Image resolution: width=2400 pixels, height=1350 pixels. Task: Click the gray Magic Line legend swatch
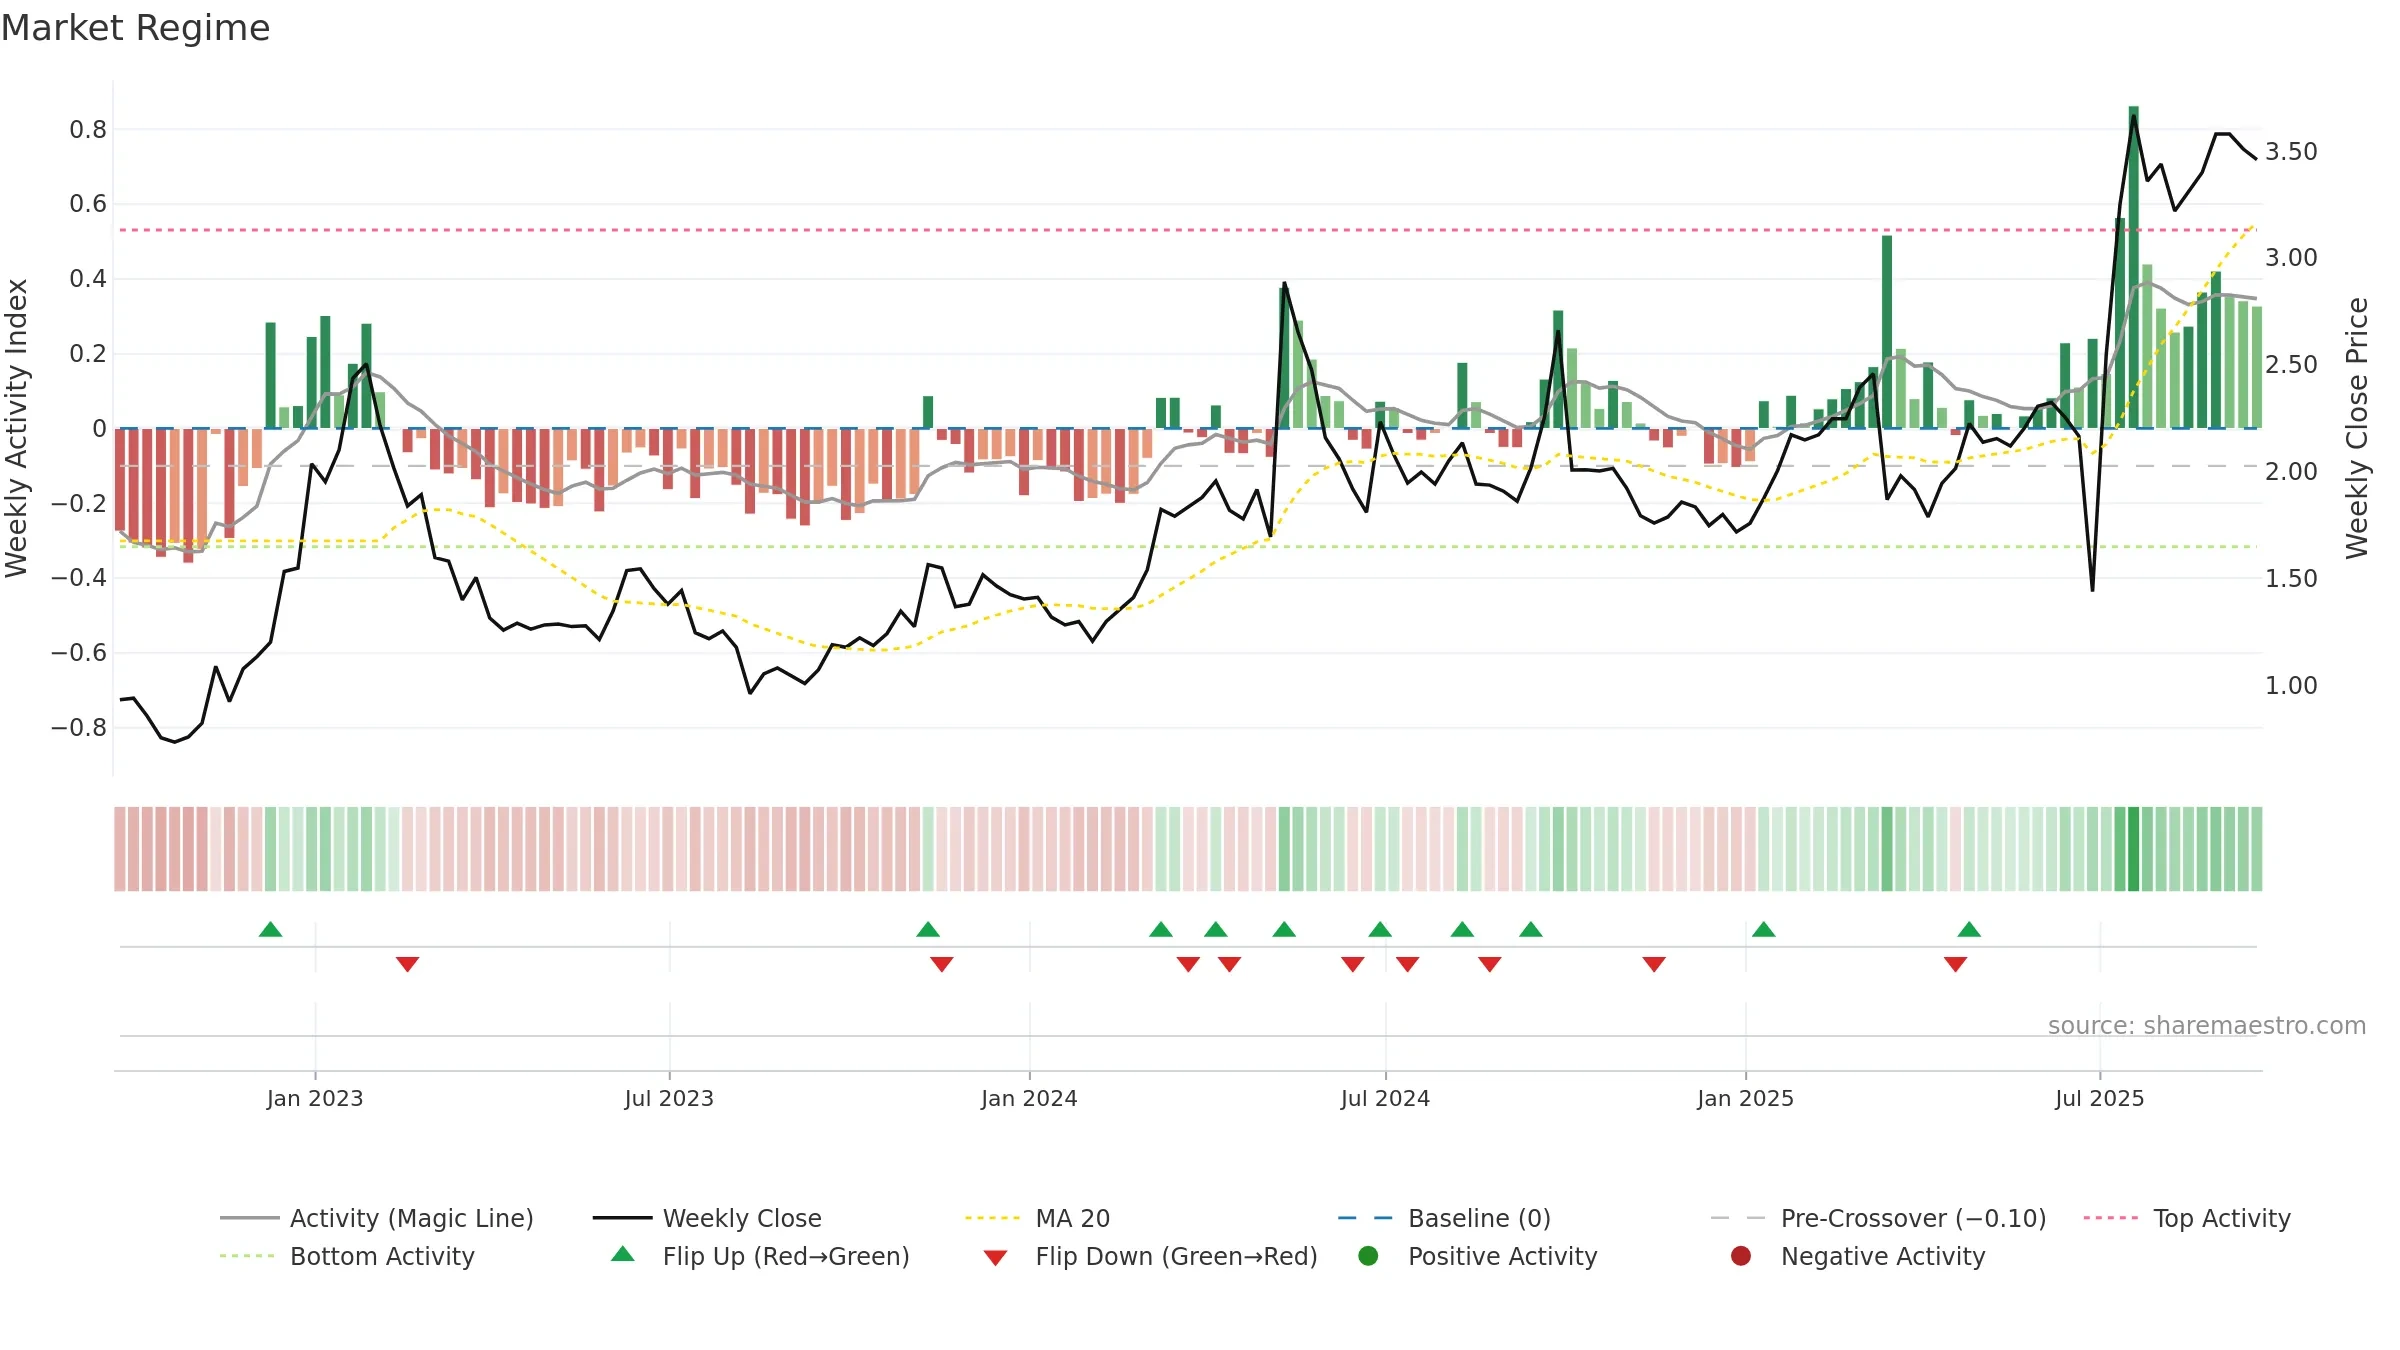(x=249, y=1218)
